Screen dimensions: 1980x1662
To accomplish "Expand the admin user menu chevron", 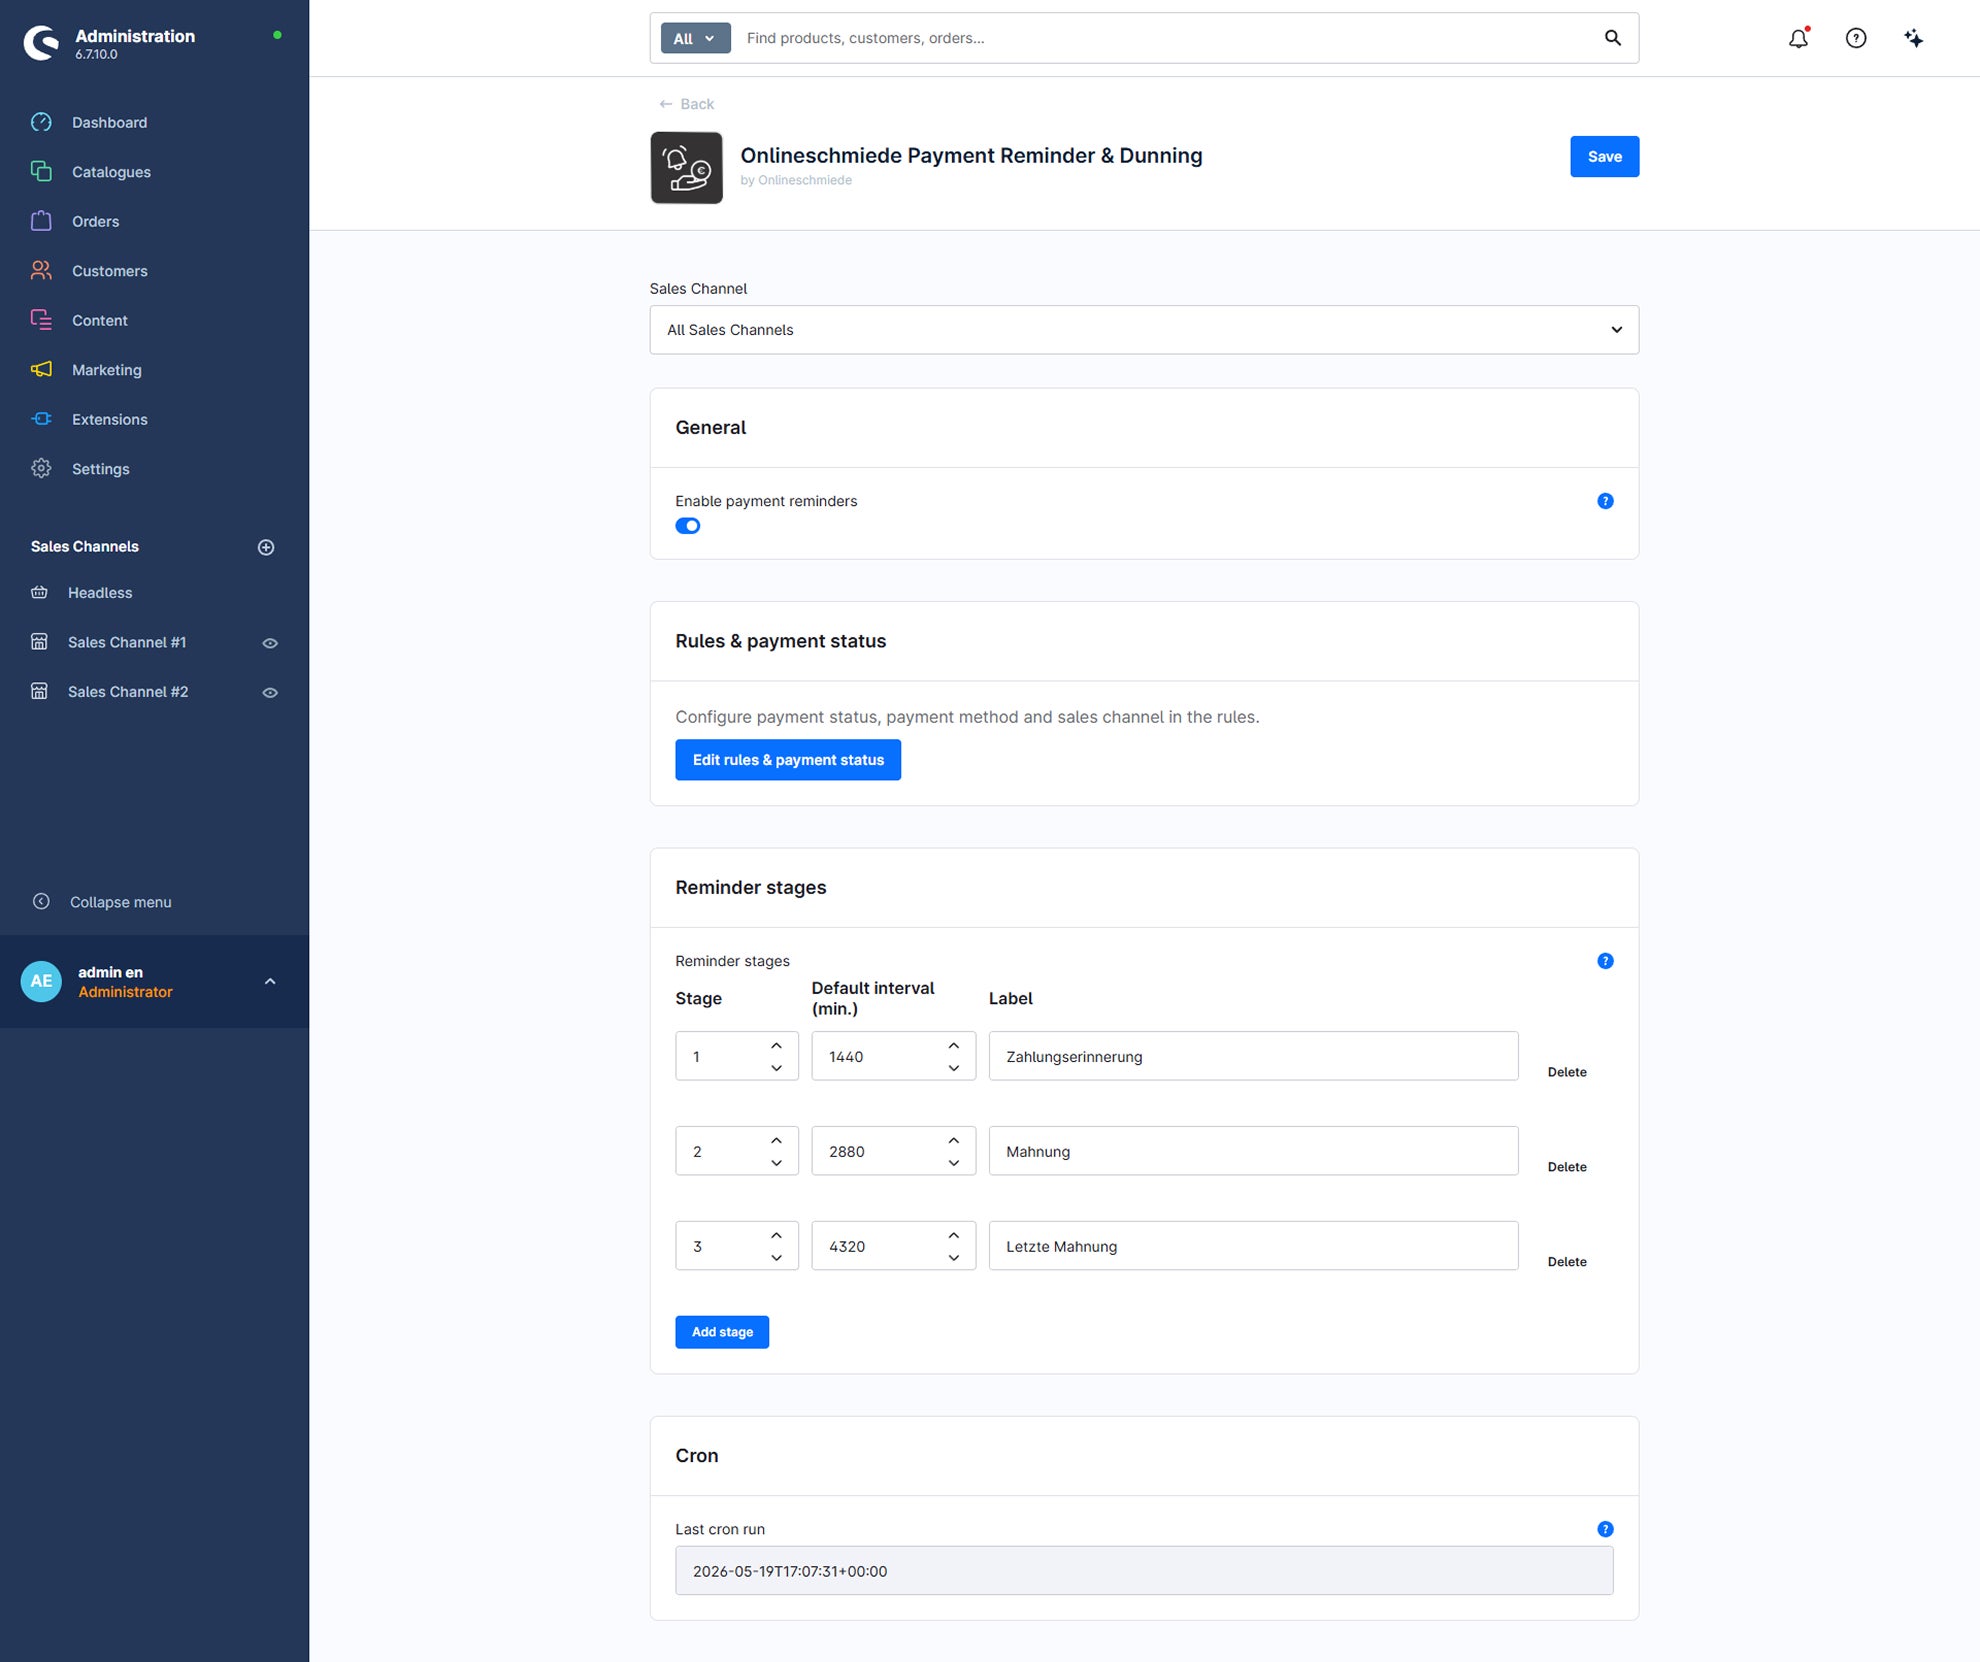I will point(270,982).
